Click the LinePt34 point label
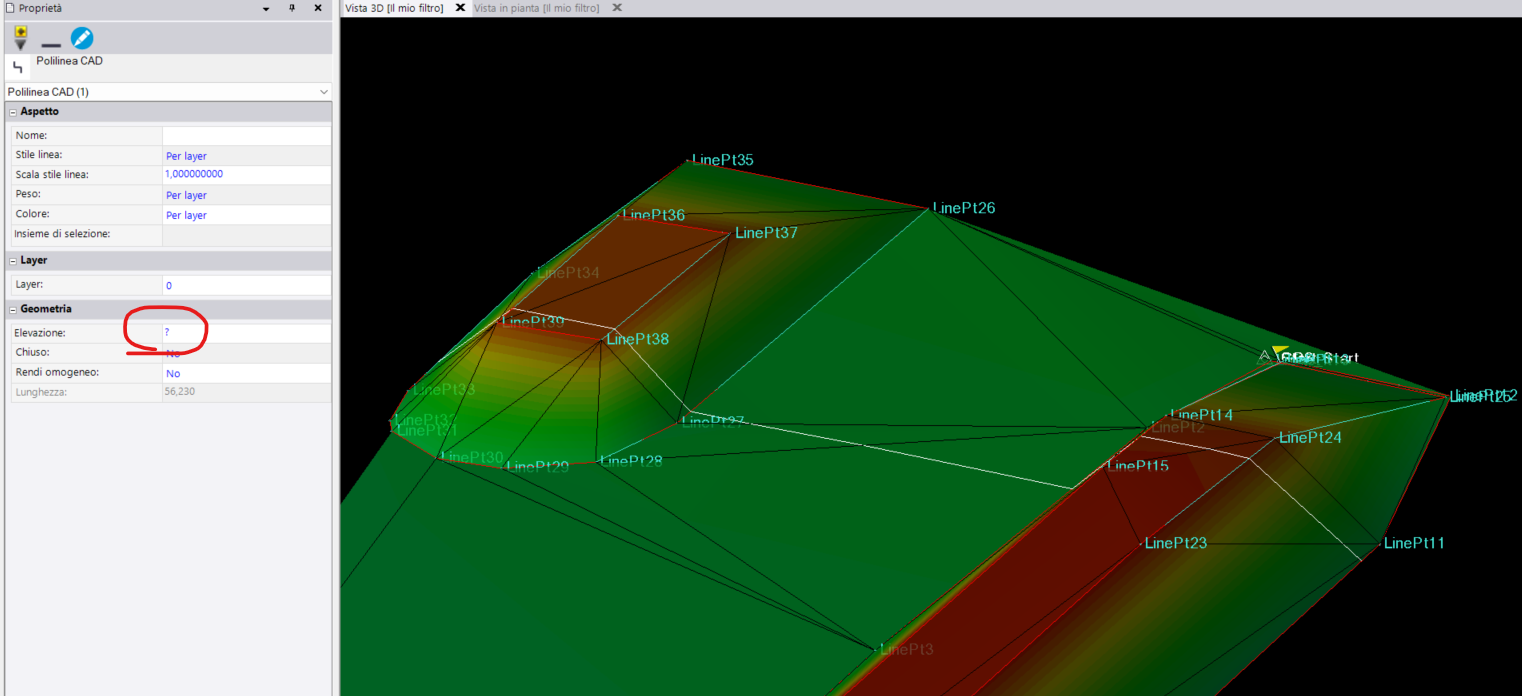This screenshot has height=696, width=1522. pos(568,273)
